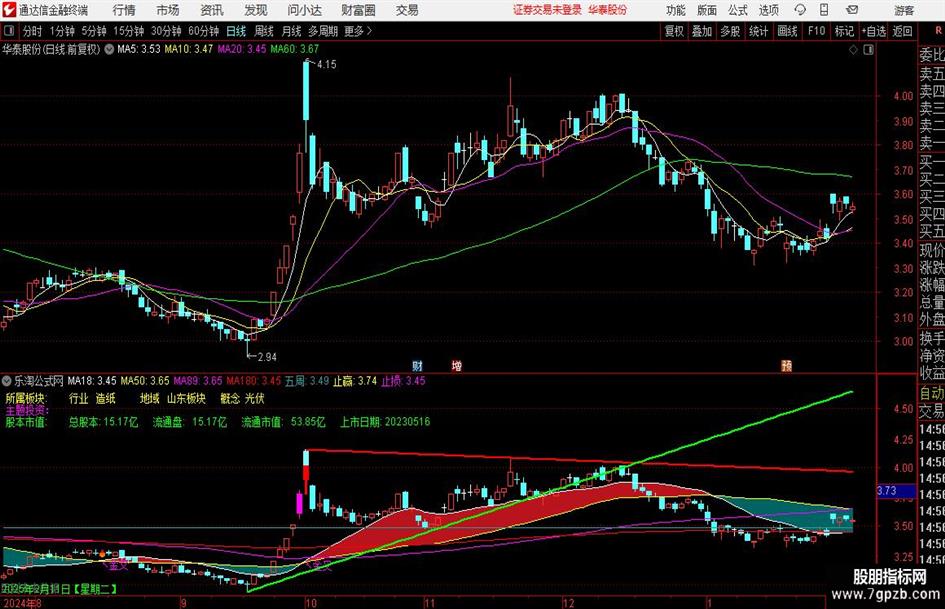This screenshot has width=945, height=609.
Task: Select the 月线 monthly period
Action: (x=291, y=31)
